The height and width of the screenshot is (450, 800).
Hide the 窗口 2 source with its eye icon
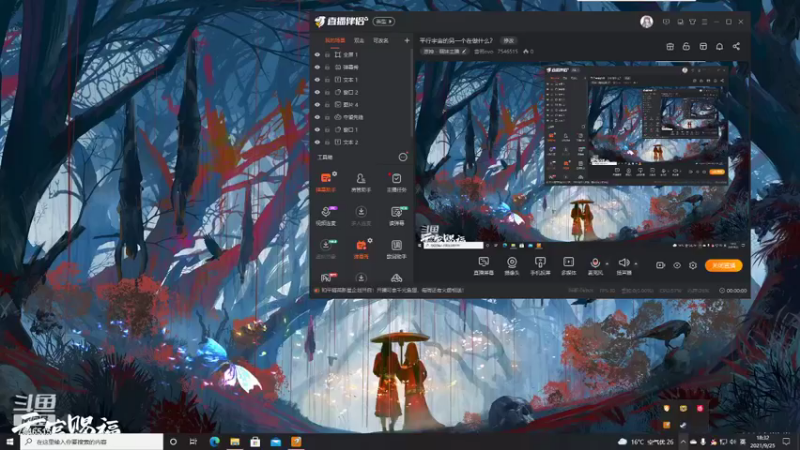(317, 92)
